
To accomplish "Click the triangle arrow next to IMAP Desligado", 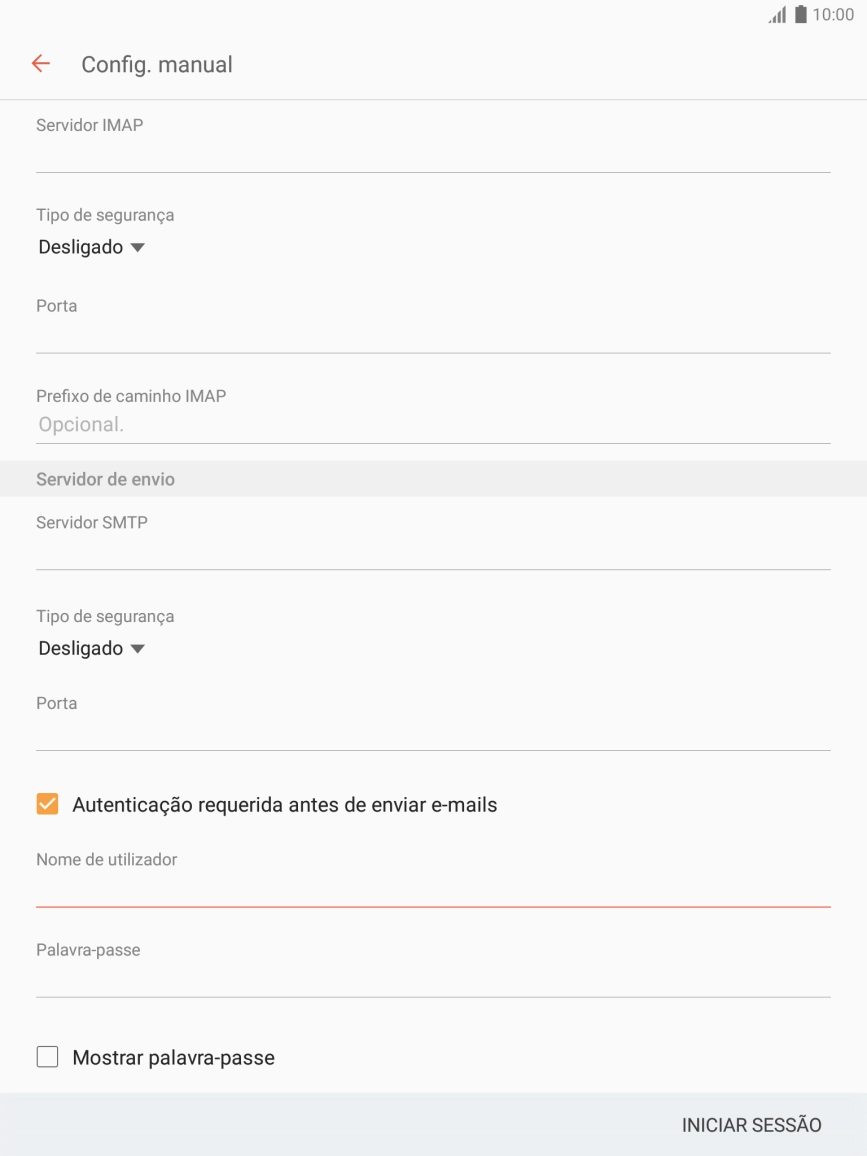I will pyautogui.click(x=138, y=248).
